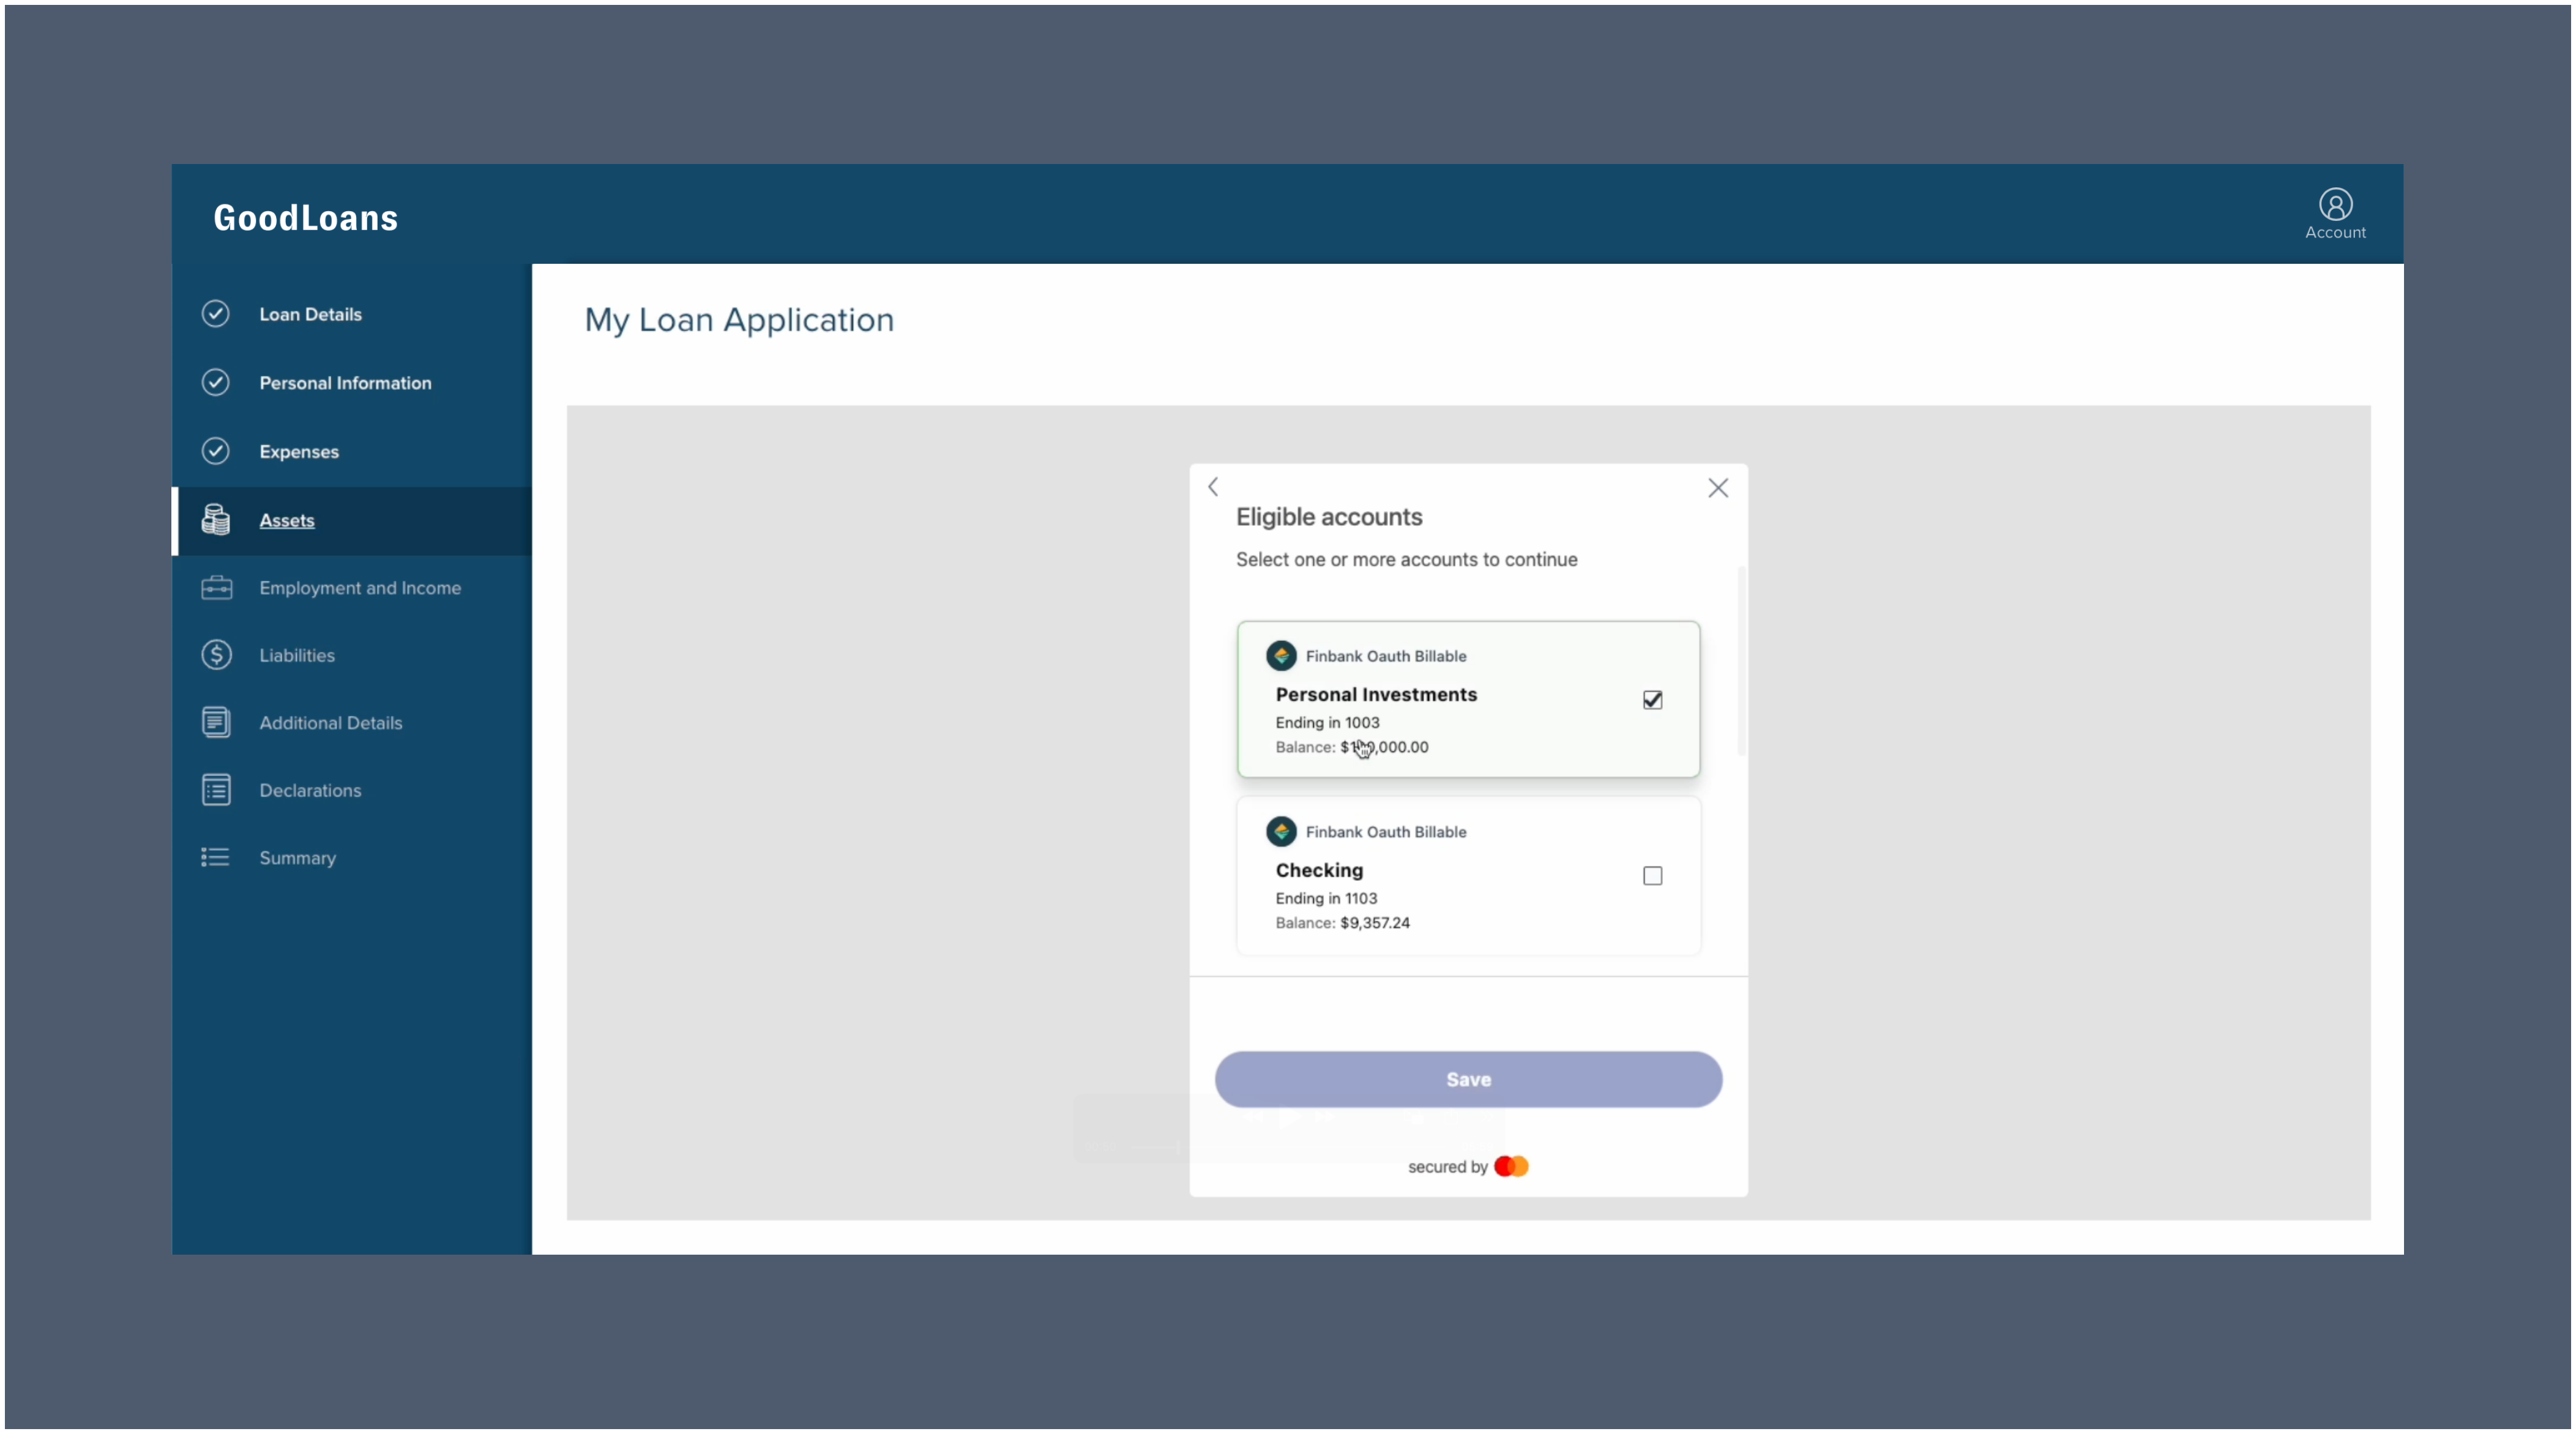The image size is (2576, 1434).
Task: Click the Additional Details document icon
Action: pos(216,722)
